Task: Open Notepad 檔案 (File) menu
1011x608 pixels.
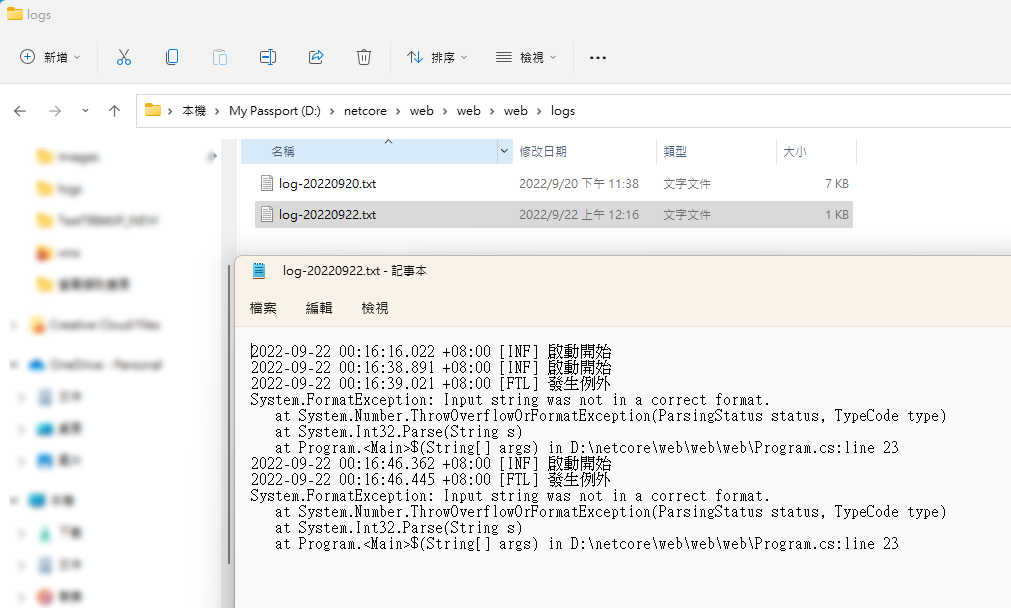Action: point(263,308)
